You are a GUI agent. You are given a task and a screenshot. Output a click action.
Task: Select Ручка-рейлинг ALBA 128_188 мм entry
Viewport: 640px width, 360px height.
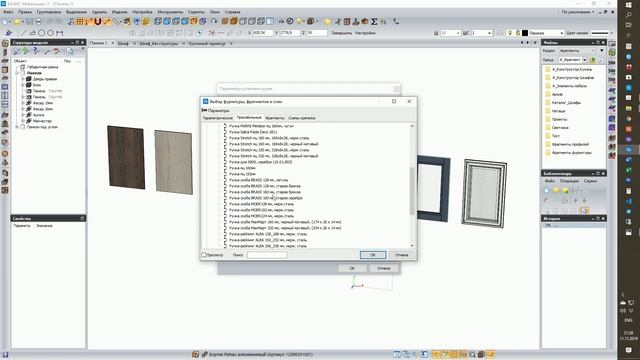[268, 234]
